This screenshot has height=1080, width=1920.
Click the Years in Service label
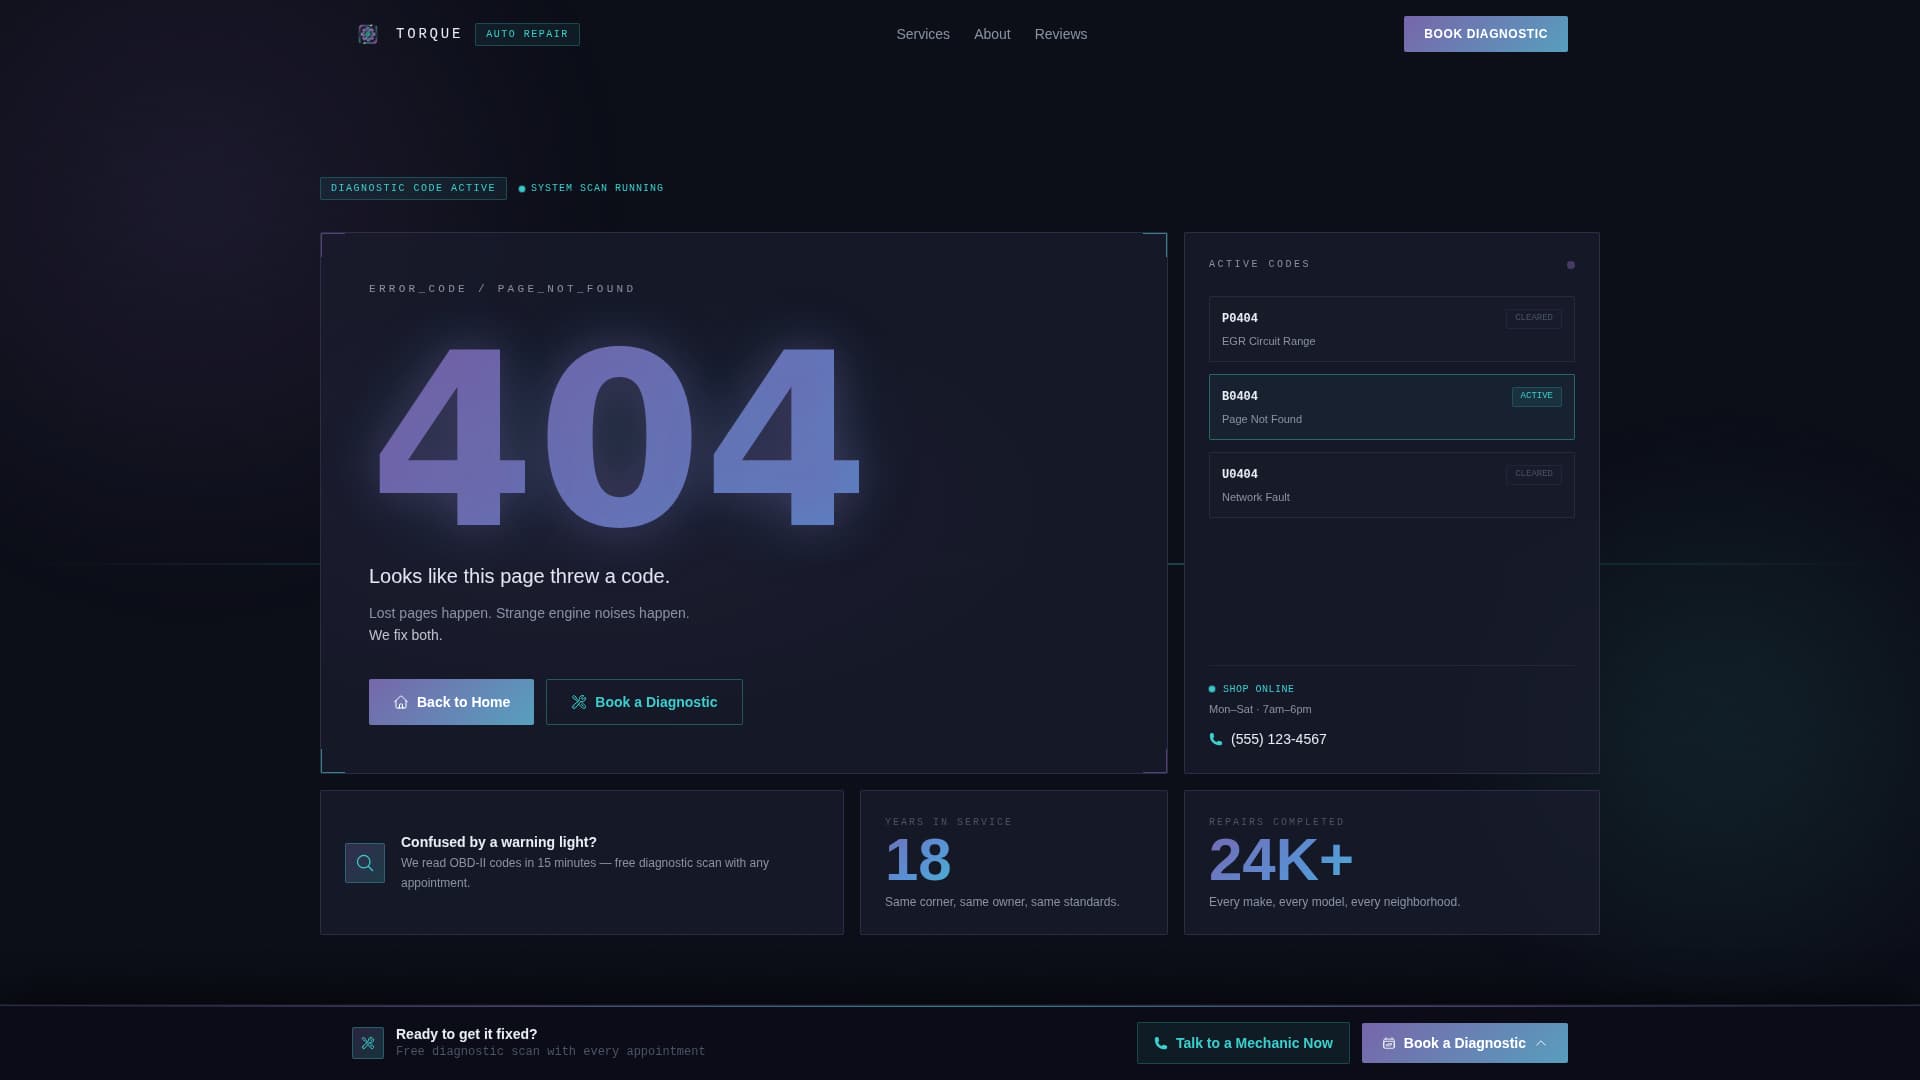949,822
